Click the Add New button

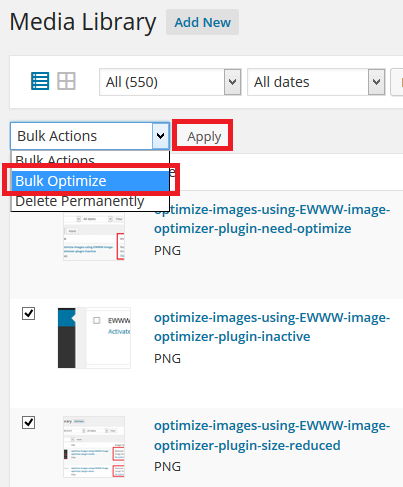tap(202, 22)
